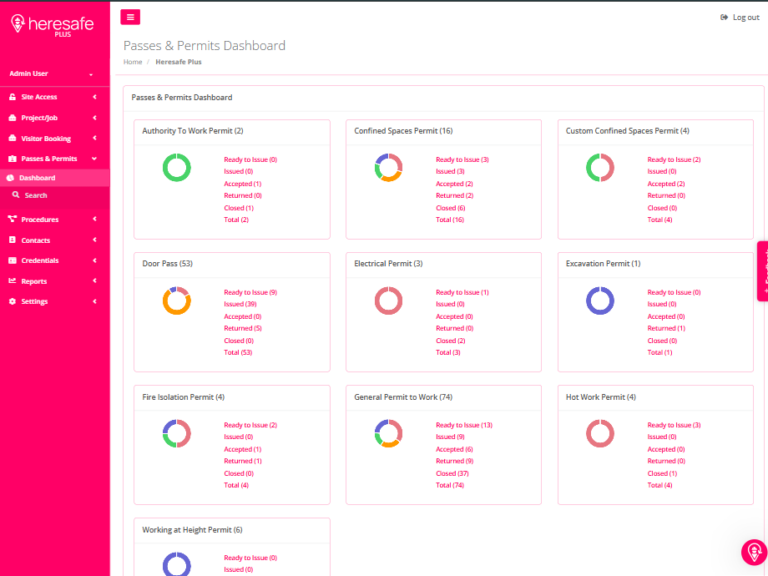Image resolution: width=768 pixels, height=576 pixels.
Task: Open Hot Work Permit Ready to Issue (3)
Action: pyautogui.click(x=674, y=425)
